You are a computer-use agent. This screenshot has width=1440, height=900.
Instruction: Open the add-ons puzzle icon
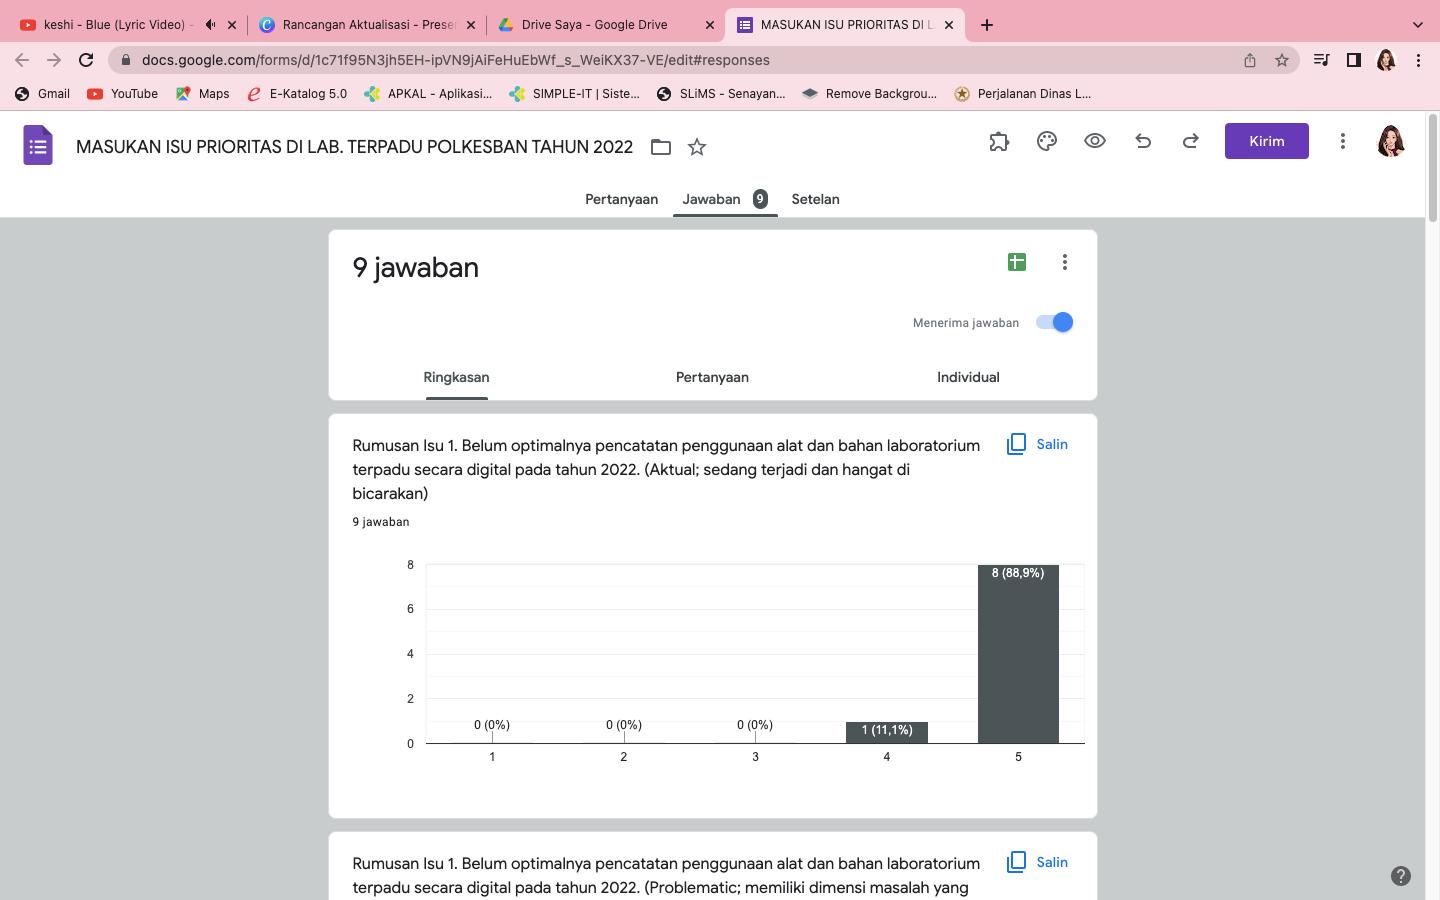click(999, 141)
